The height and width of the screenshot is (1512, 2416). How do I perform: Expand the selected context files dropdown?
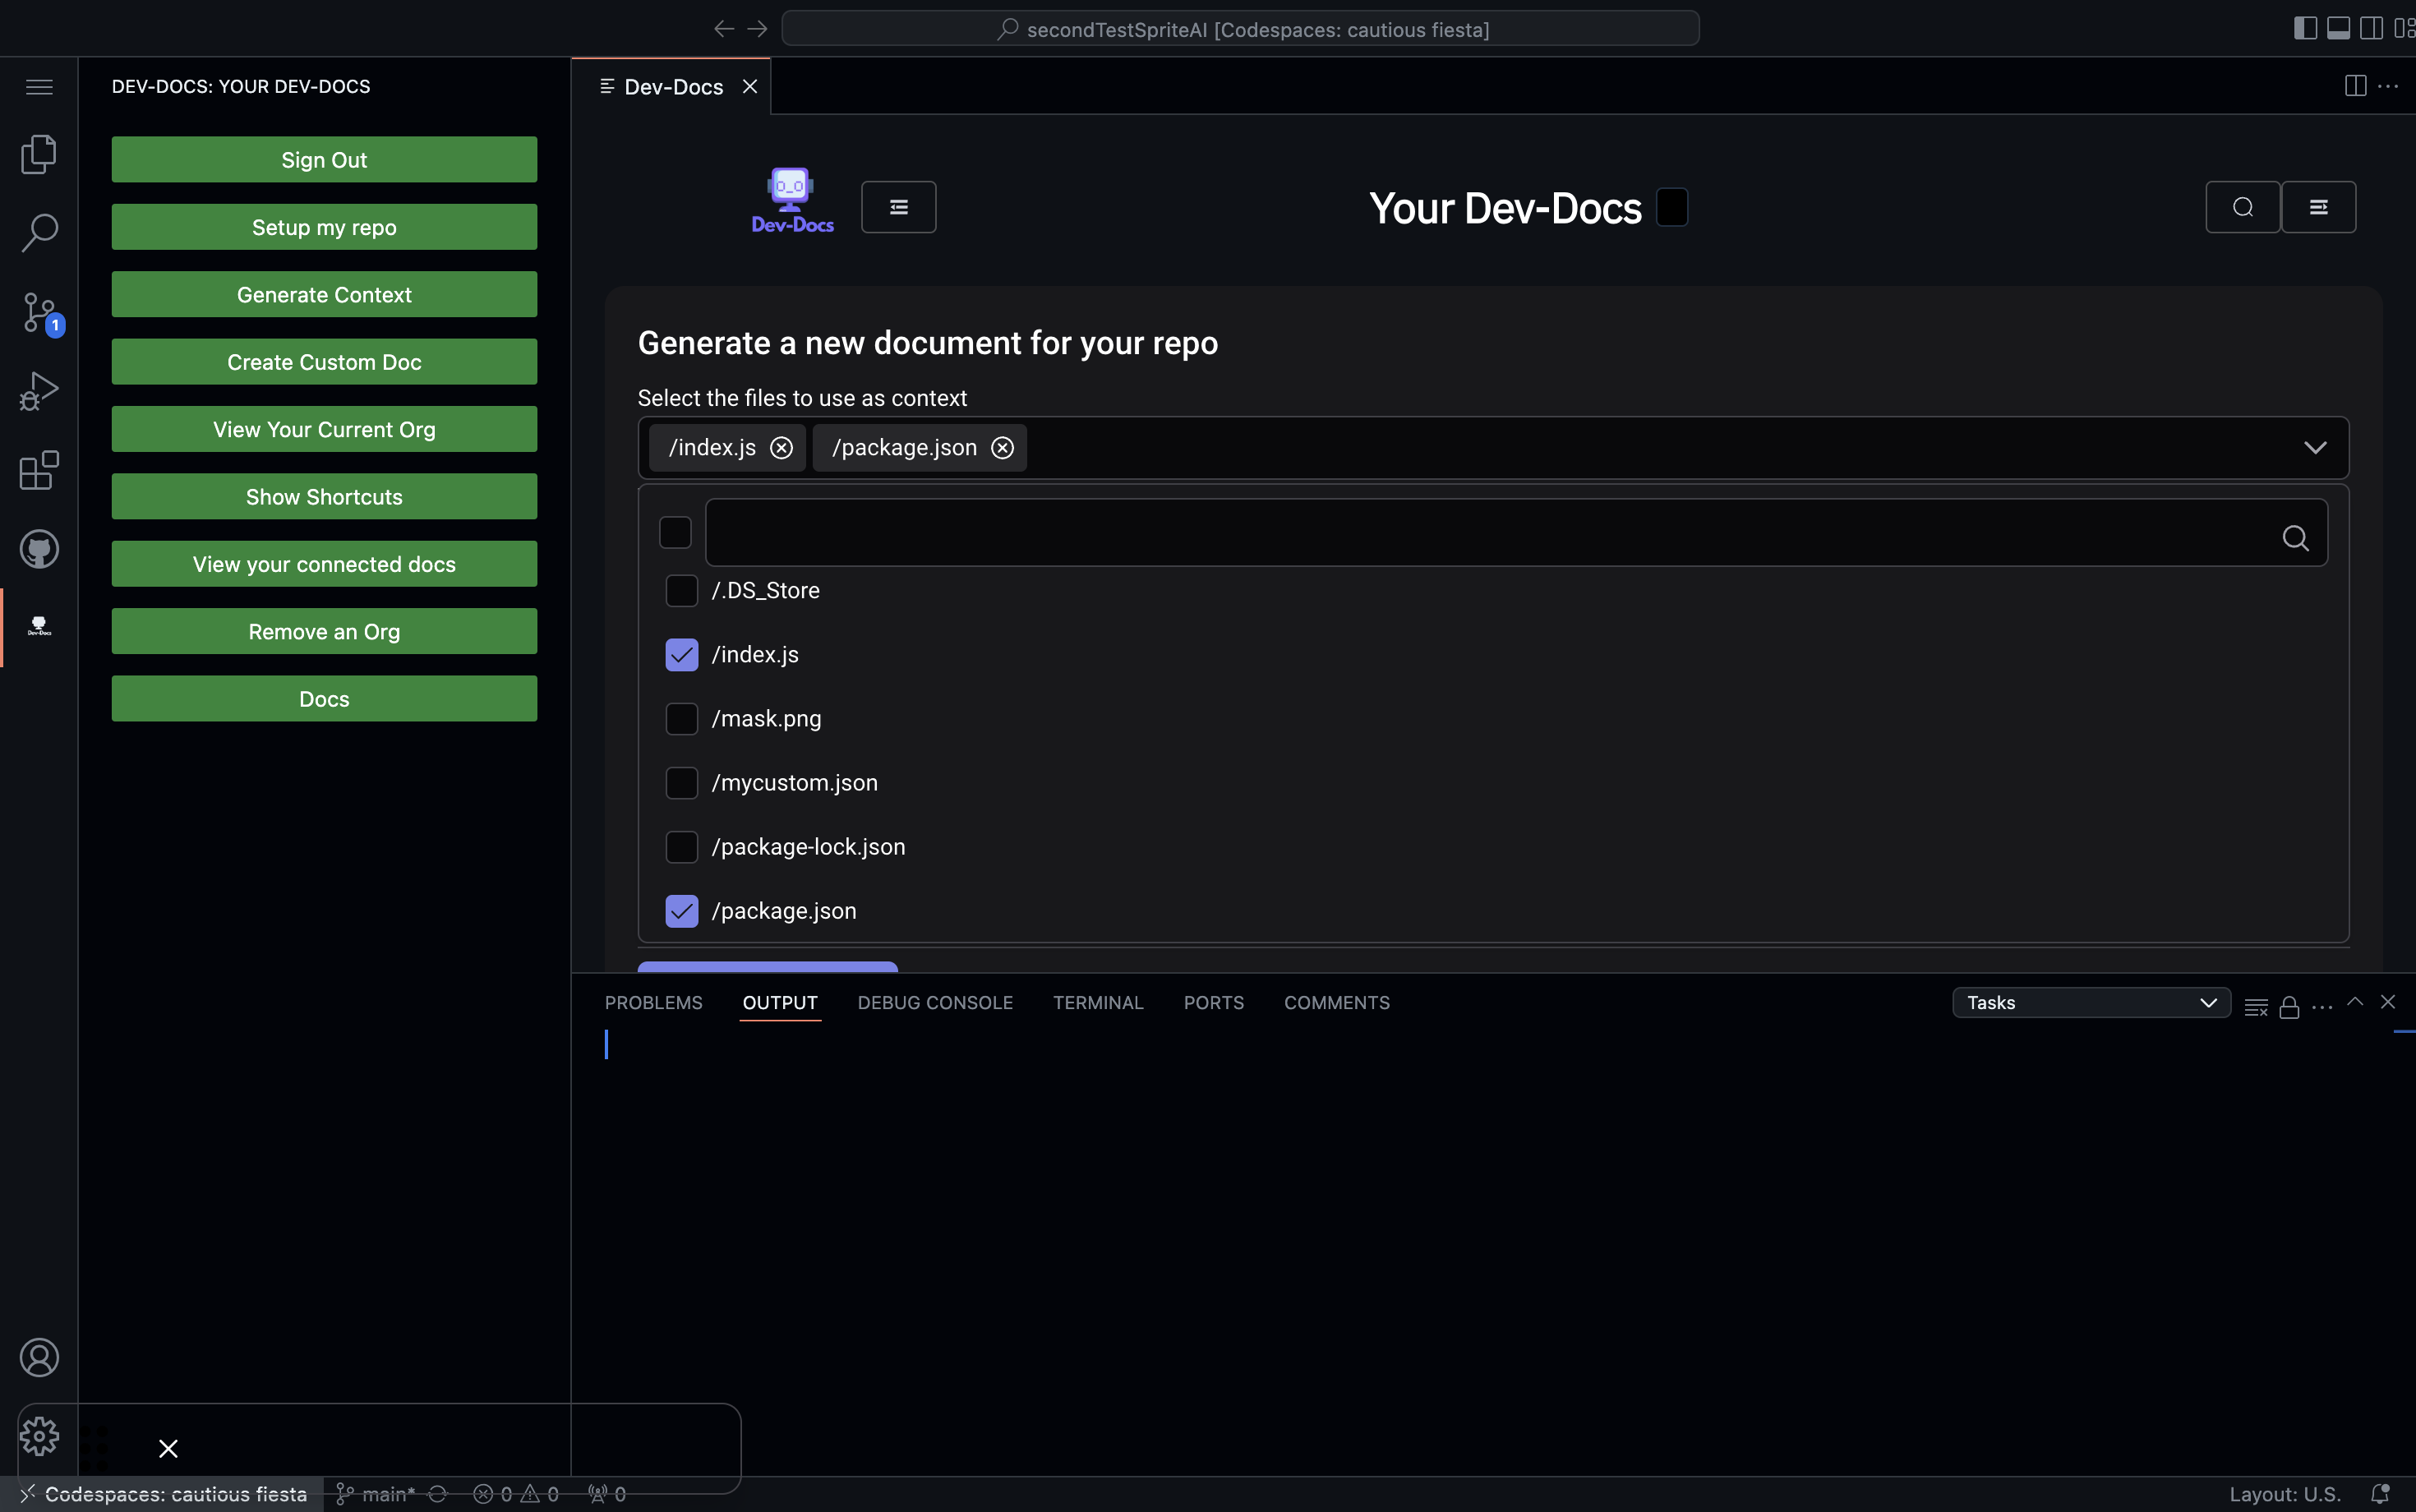[x=2317, y=447]
